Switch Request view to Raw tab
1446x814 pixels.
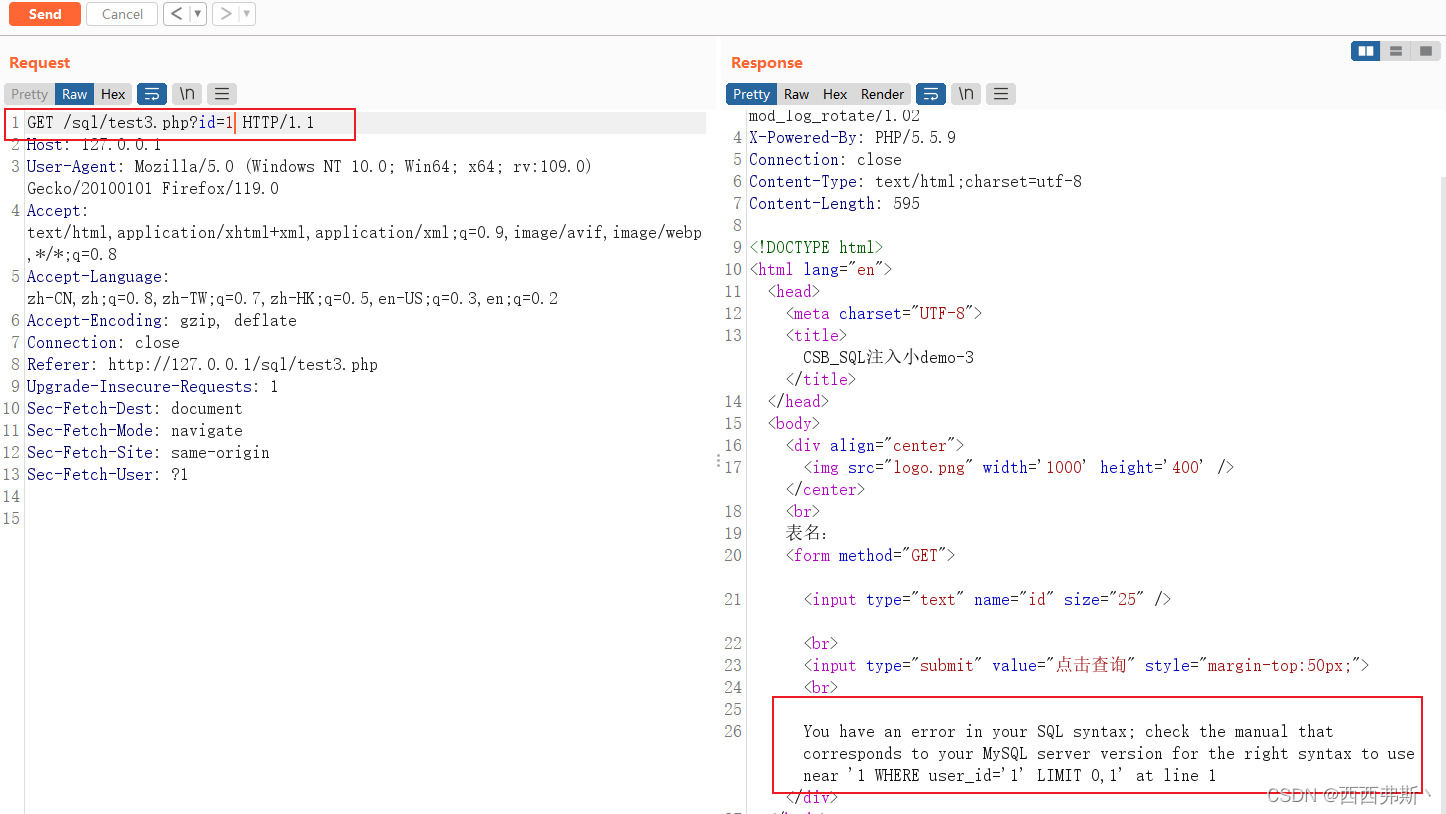[75, 94]
